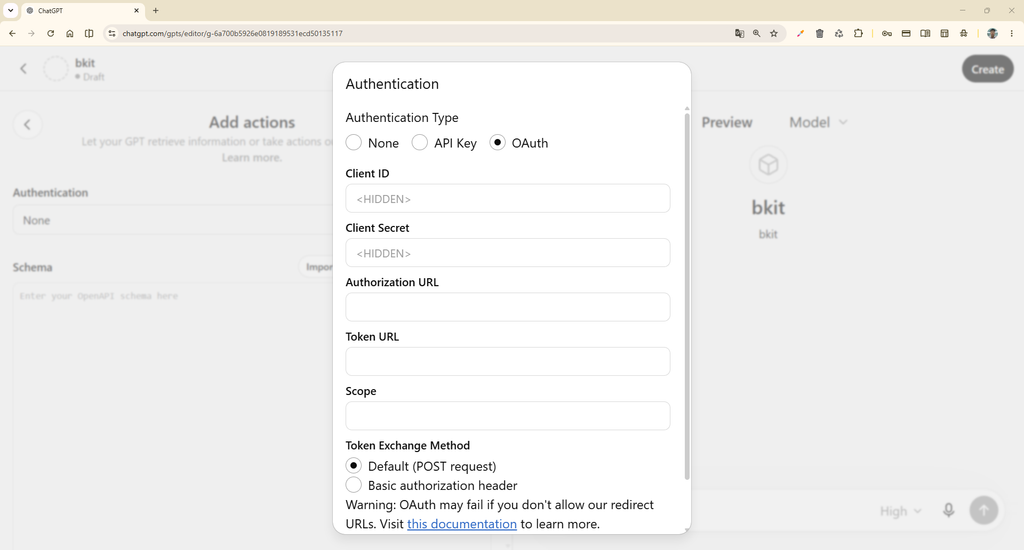Open the password key icon
Screen dimensions: 1024x550
[887, 33]
